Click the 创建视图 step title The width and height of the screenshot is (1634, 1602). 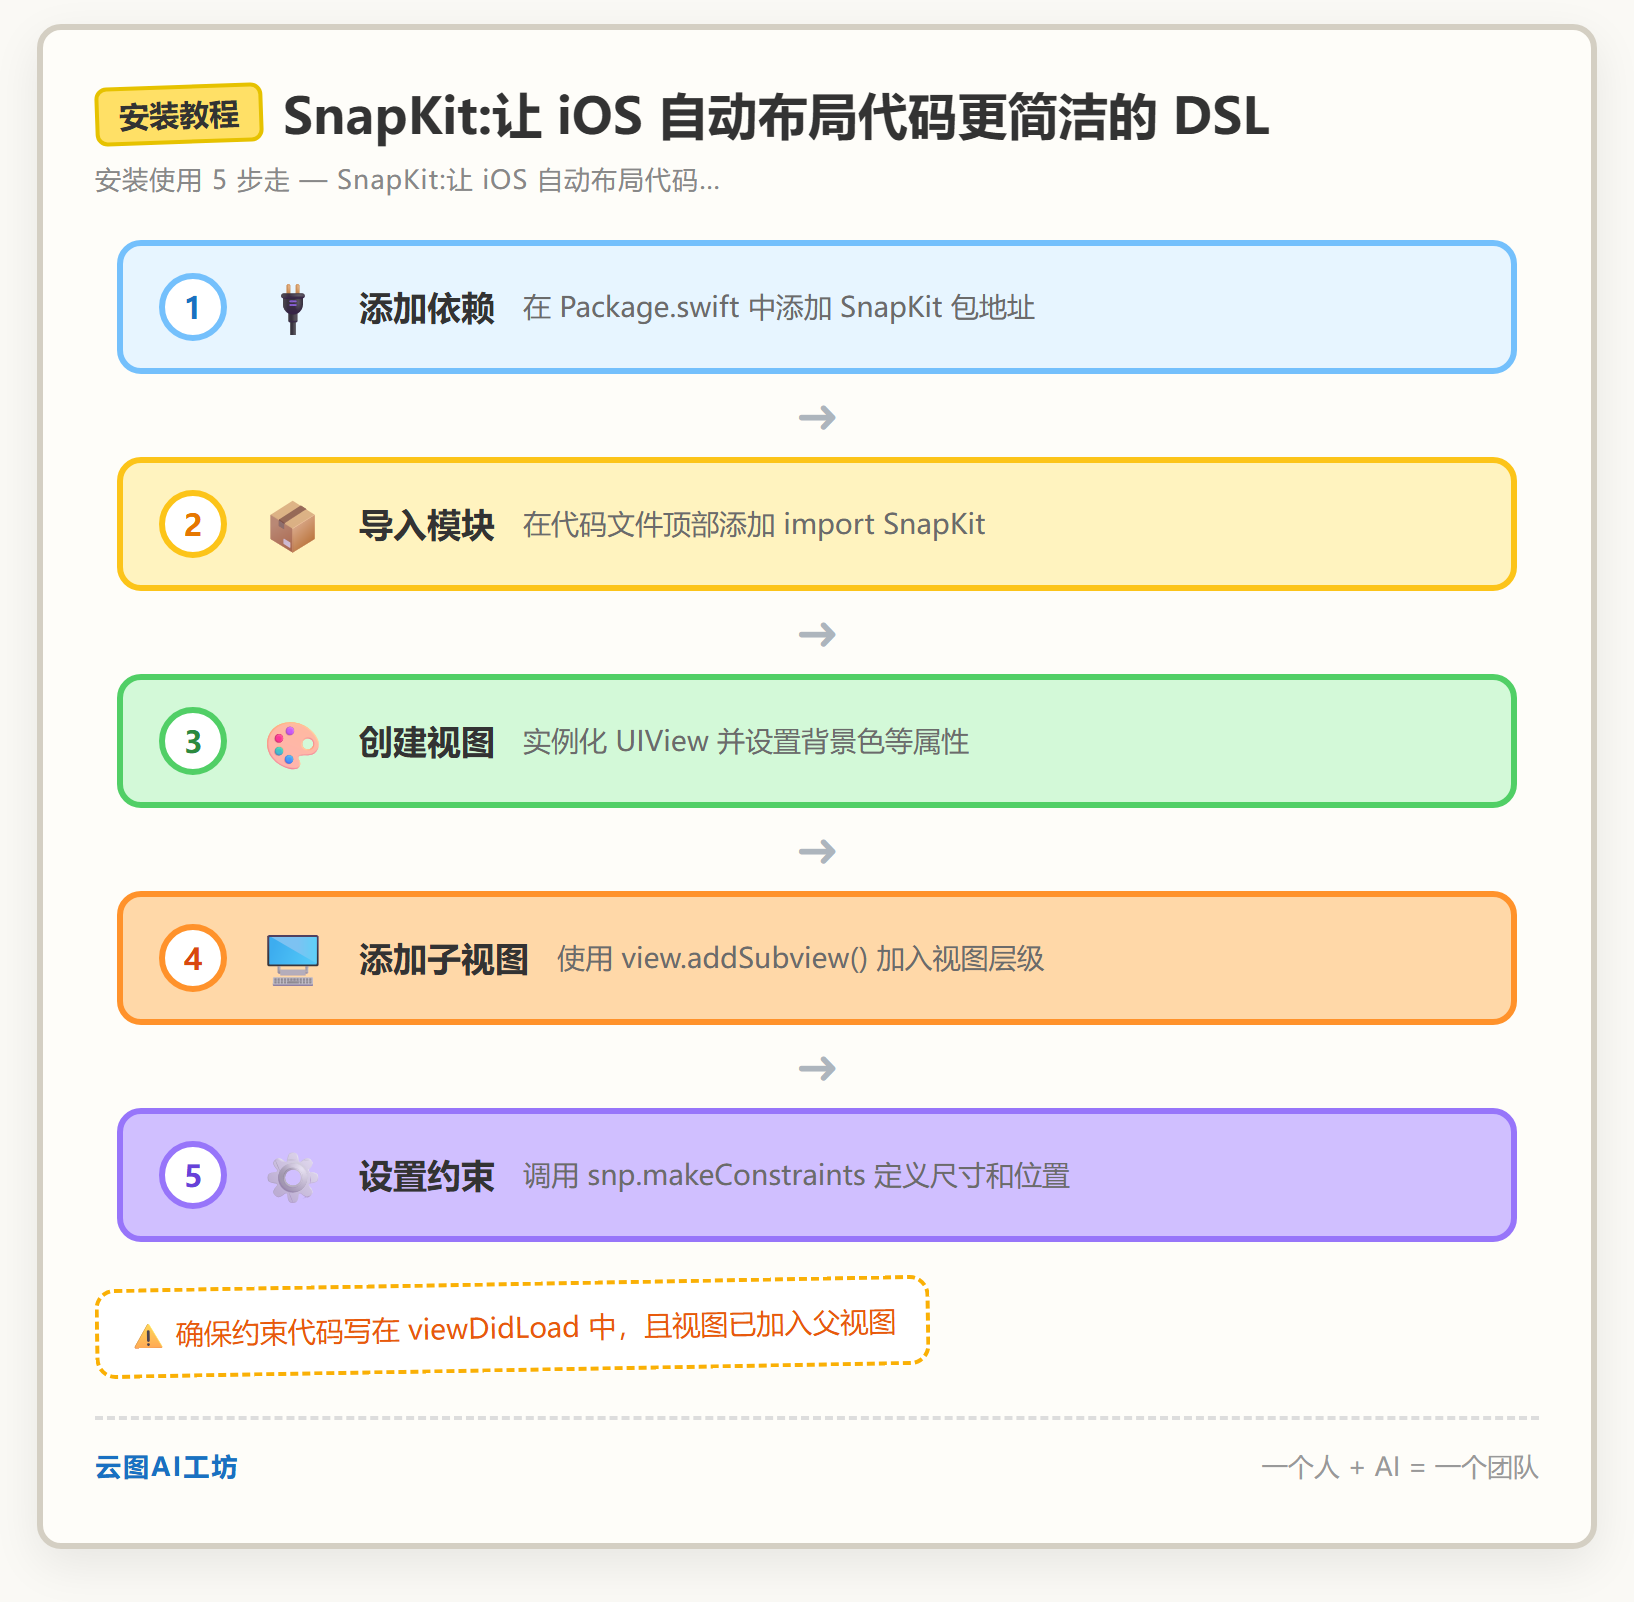click(427, 742)
